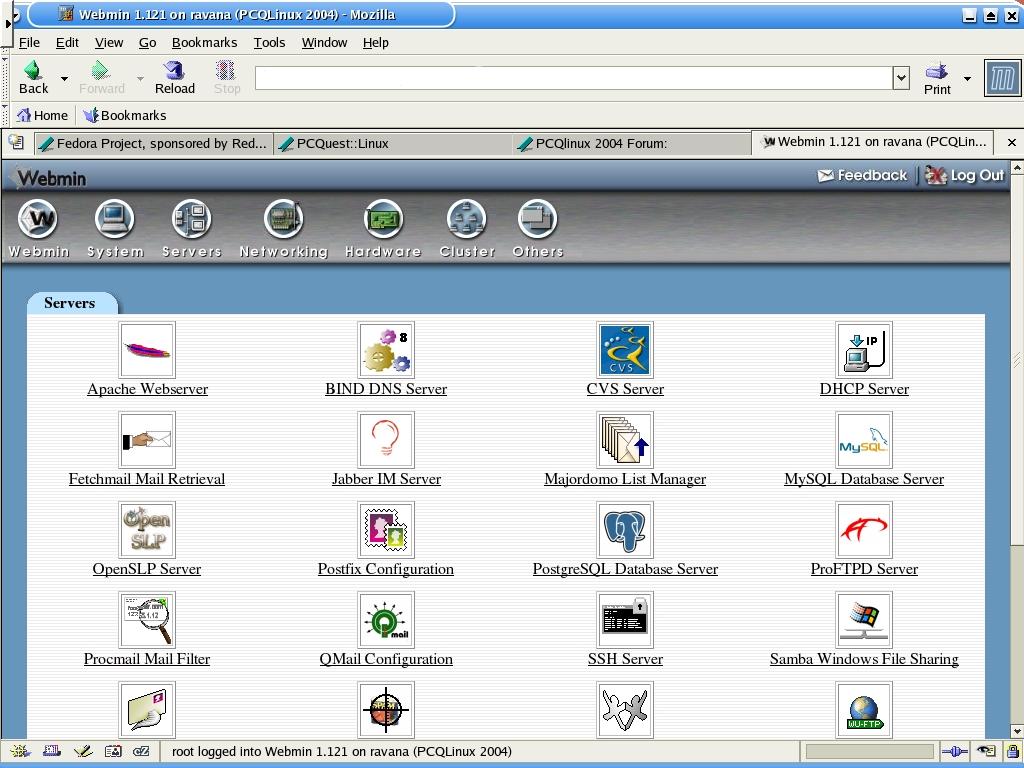
Task: Open the BIND DNS Server gears icon
Action: tap(386, 349)
